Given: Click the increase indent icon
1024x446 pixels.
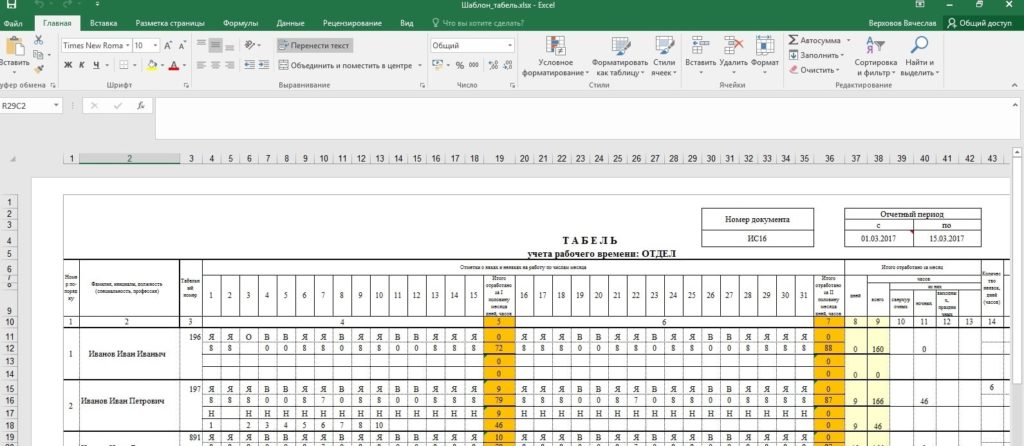Looking at the screenshot, I should click(x=263, y=65).
